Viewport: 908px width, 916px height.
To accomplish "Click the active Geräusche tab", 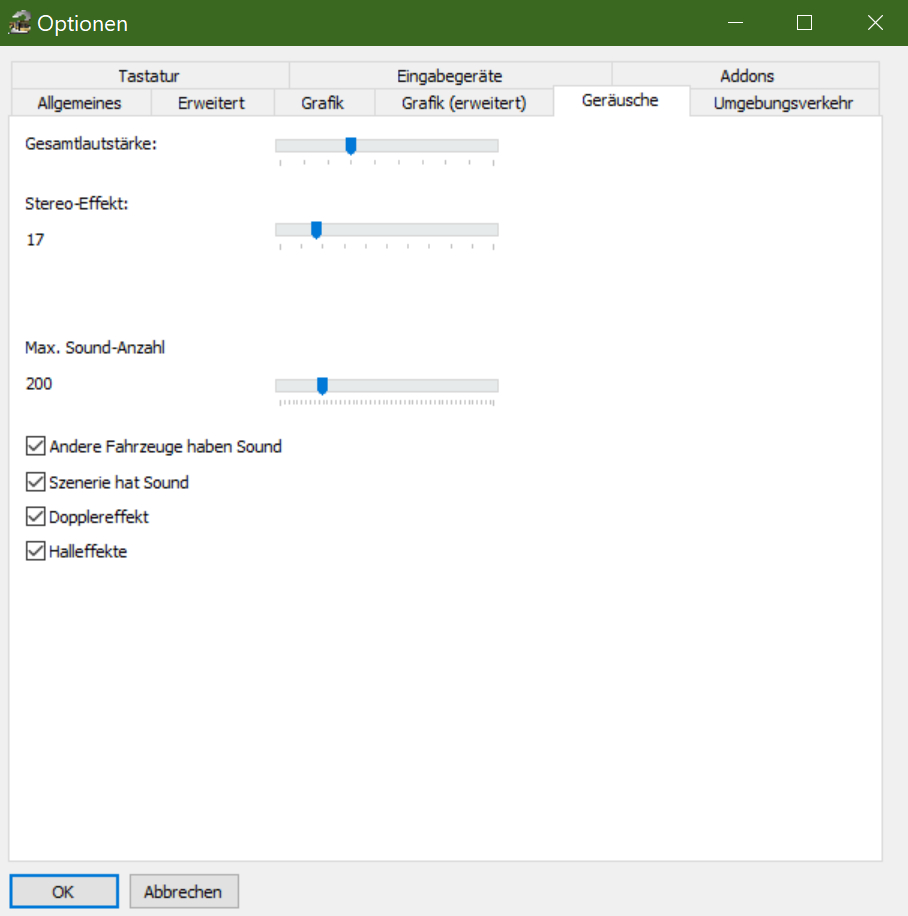I will point(619,101).
